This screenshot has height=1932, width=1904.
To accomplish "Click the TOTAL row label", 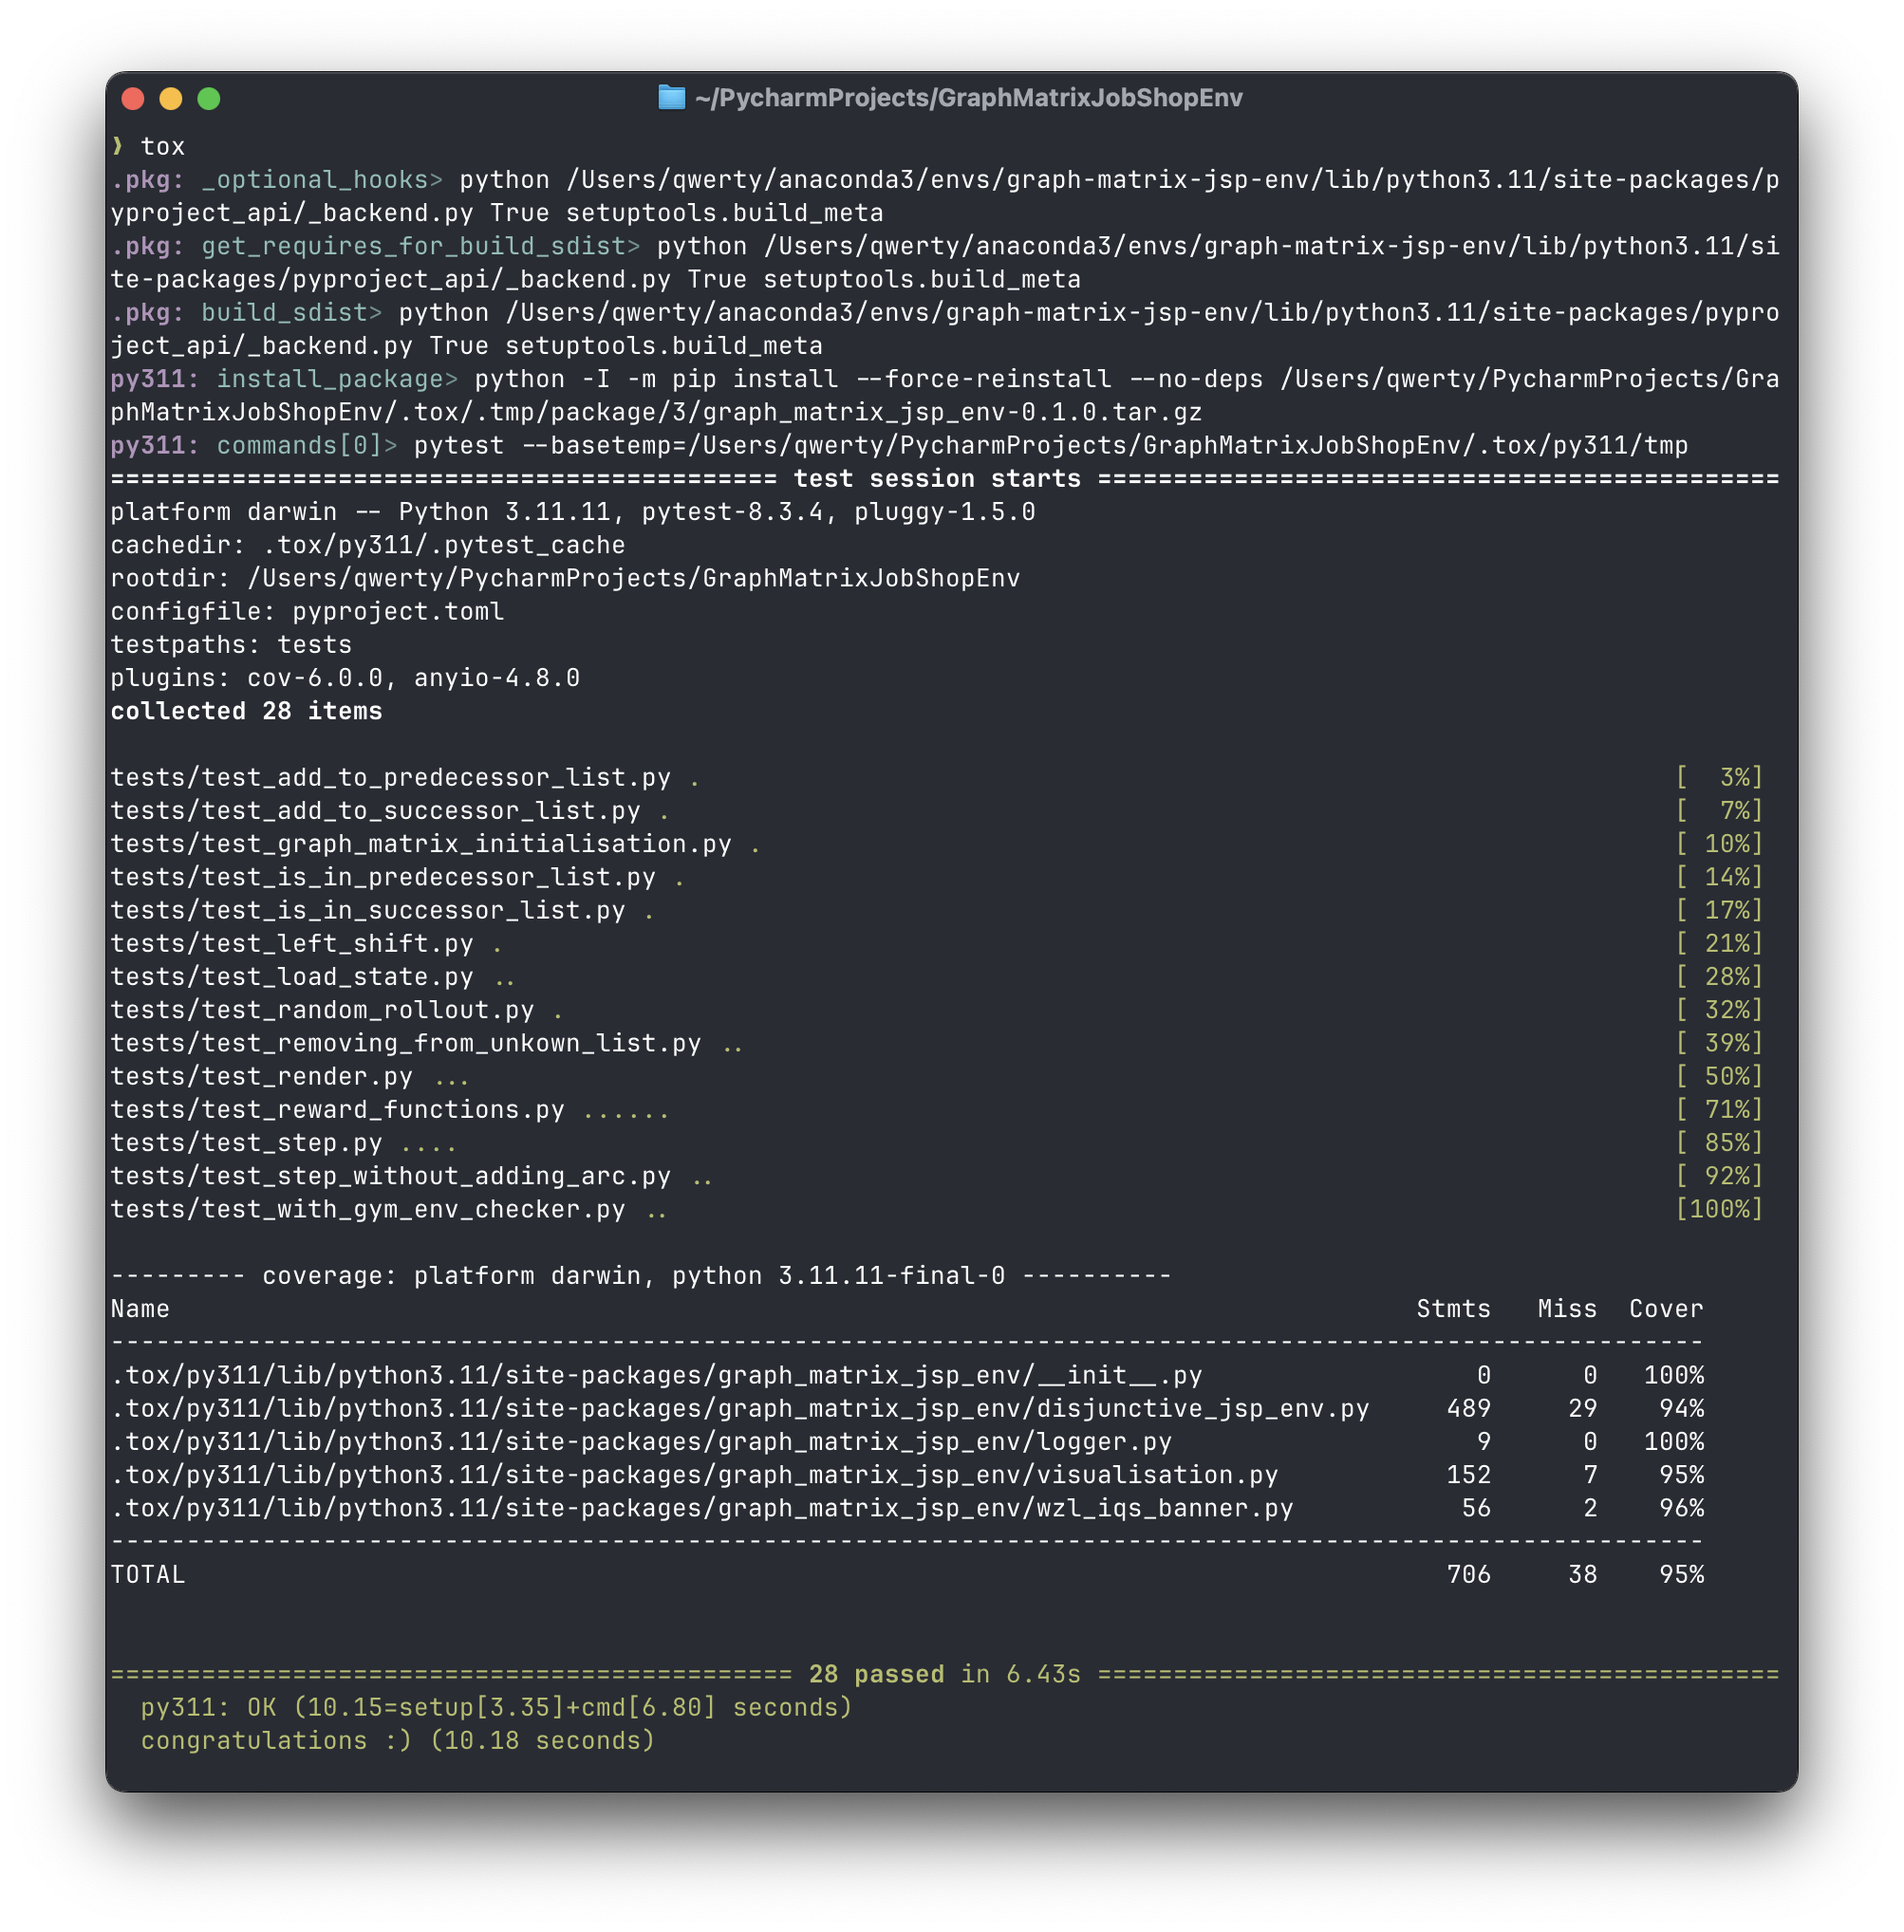I will click(x=148, y=1574).
